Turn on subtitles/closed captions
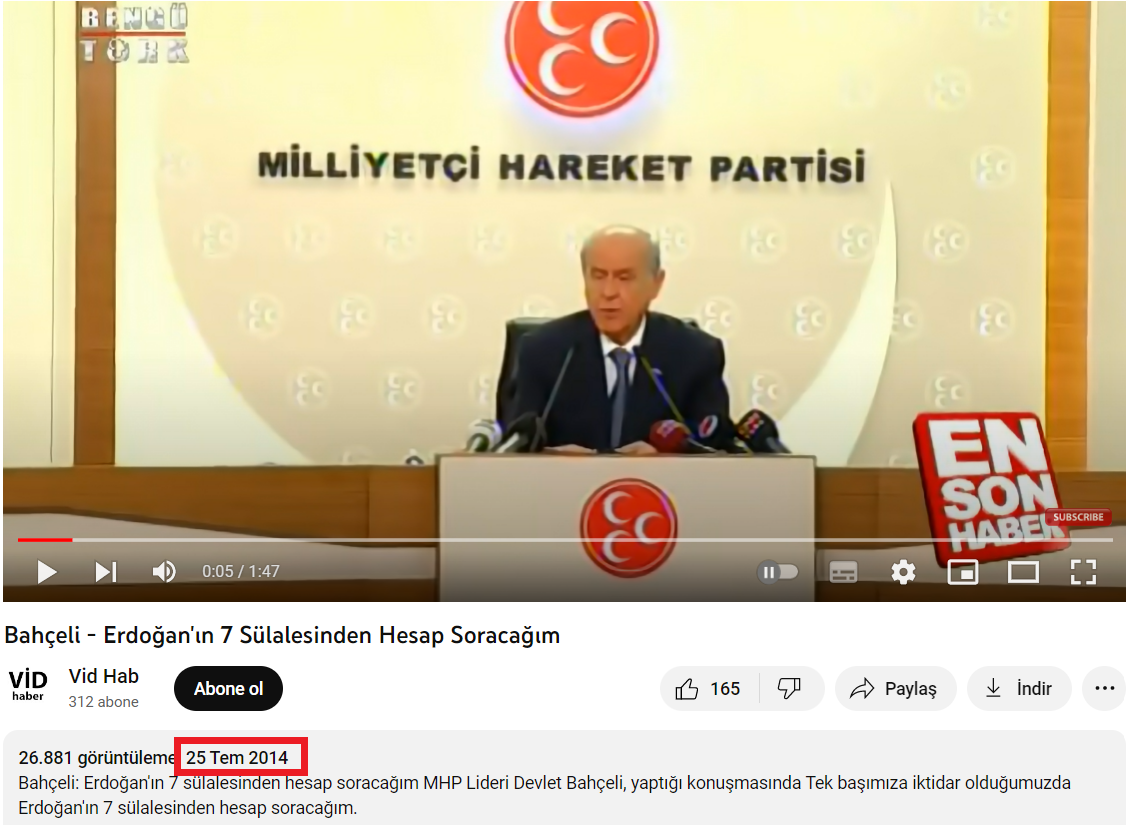The width and height of the screenshot is (1127, 825). pos(843,572)
